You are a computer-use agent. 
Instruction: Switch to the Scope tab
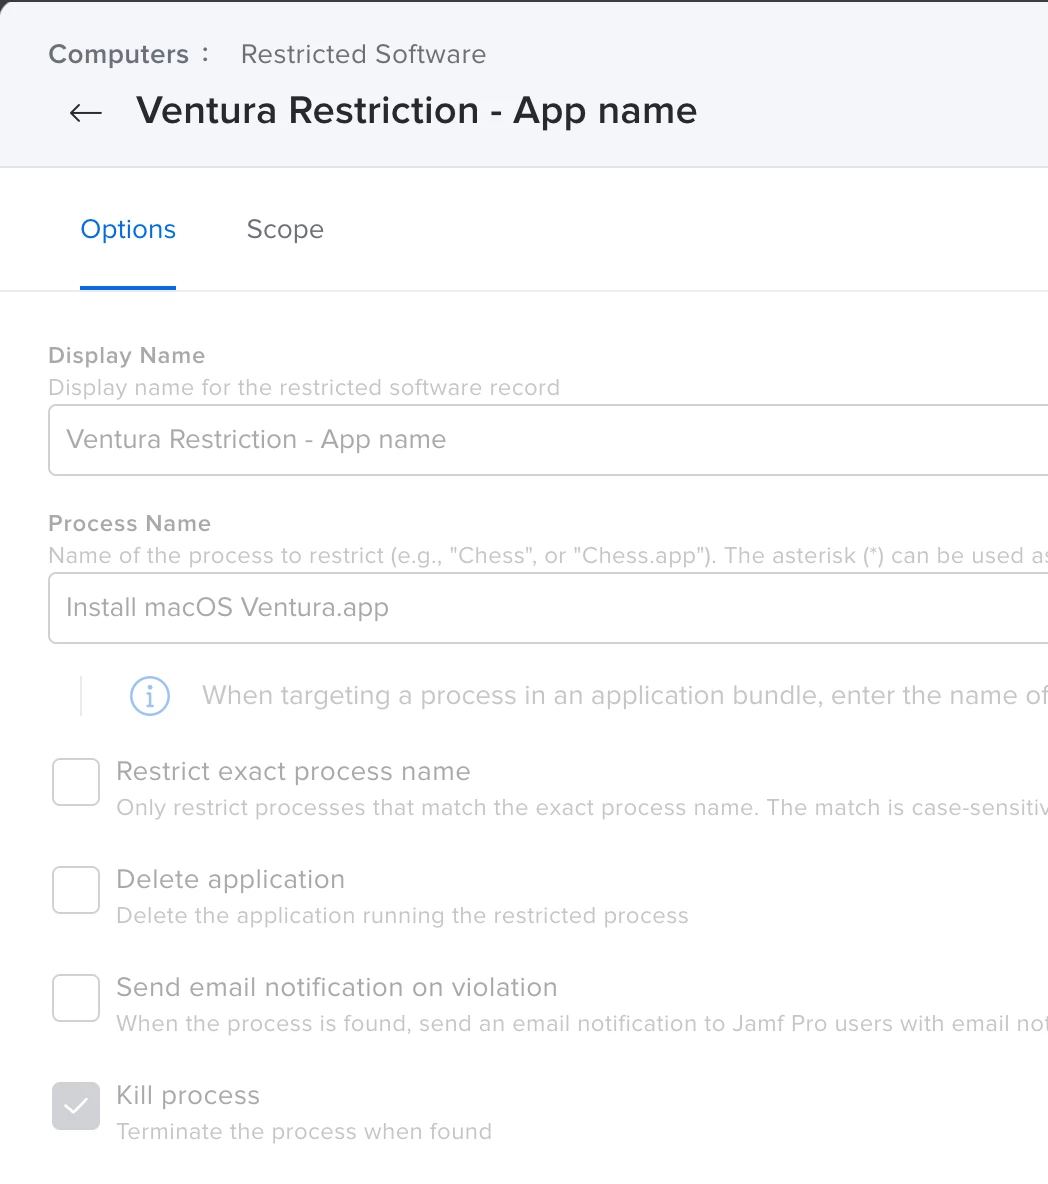pos(285,230)
